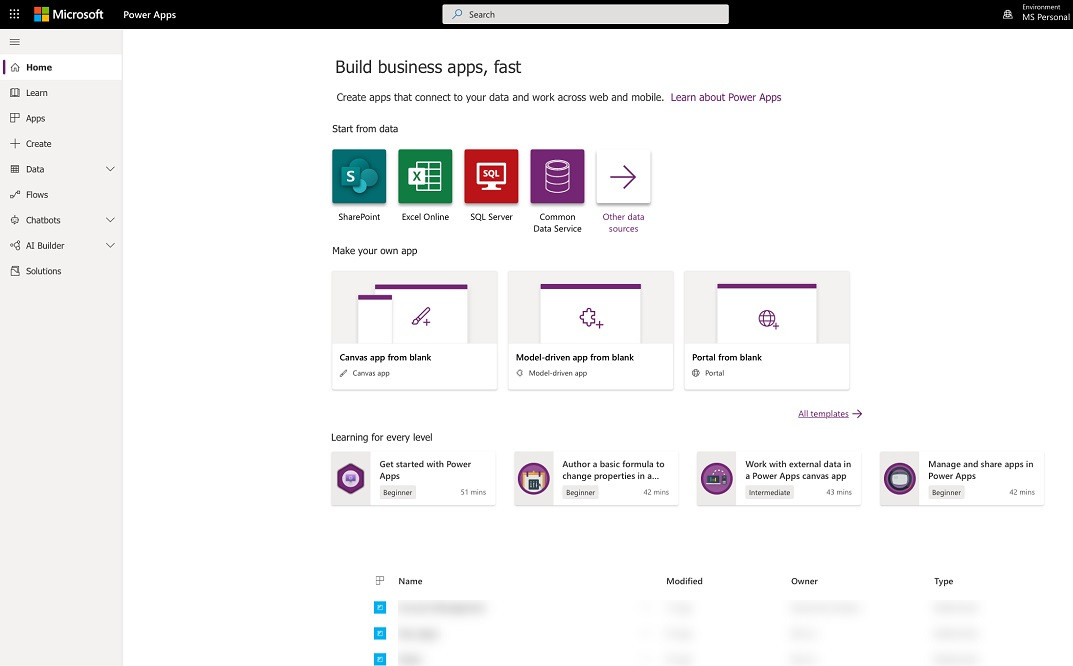The width and height of the screenshot is (1073, 666).
Task: Click the Solutions icon in sidebar
Action: tap(15, 271)
